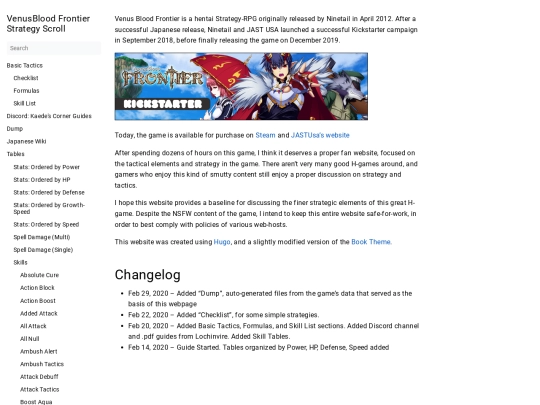The width and height of the screenshot is (540, 405).
Task: Open the Added Attack skill
Action: (x=39, y=313)
